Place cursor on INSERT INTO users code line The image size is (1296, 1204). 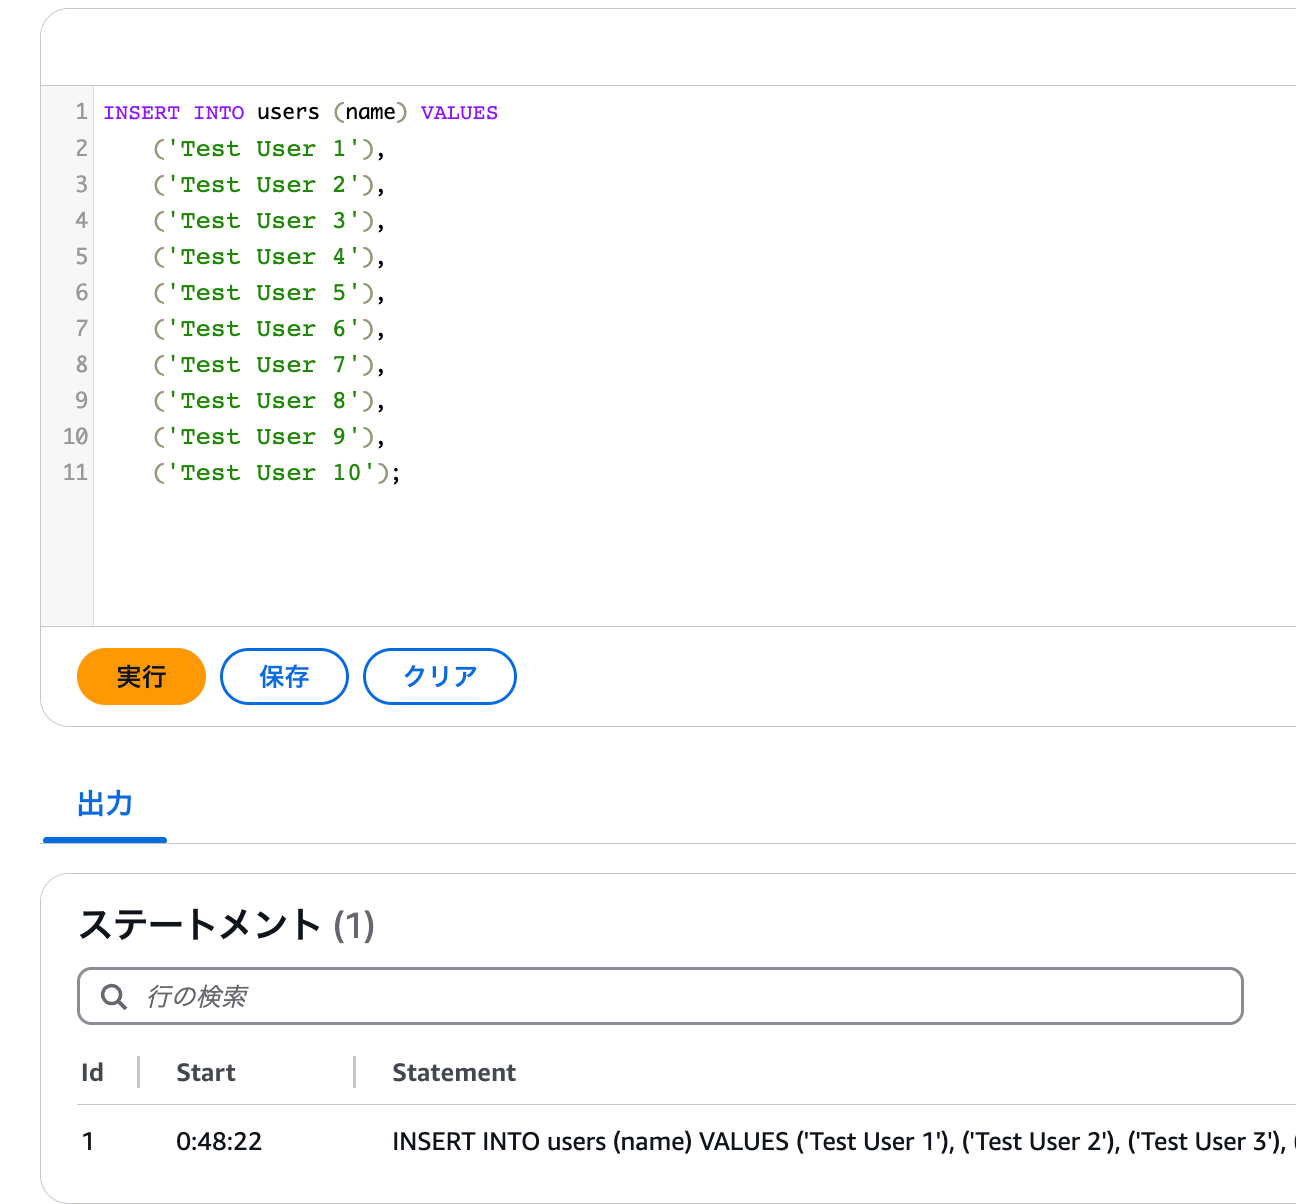(x=300, y=112)
